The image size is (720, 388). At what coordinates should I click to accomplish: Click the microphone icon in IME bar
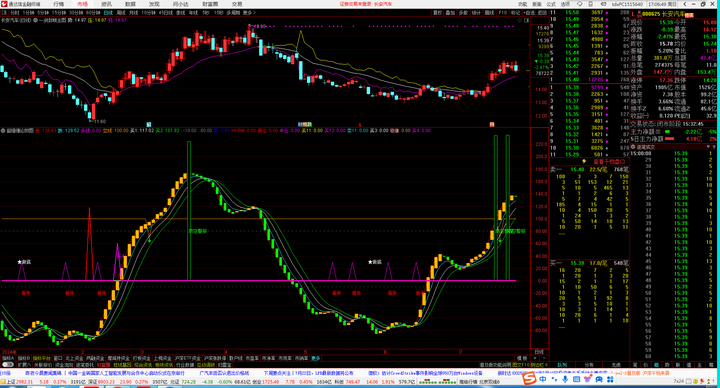pyautogui.click(x=565, y=379)
